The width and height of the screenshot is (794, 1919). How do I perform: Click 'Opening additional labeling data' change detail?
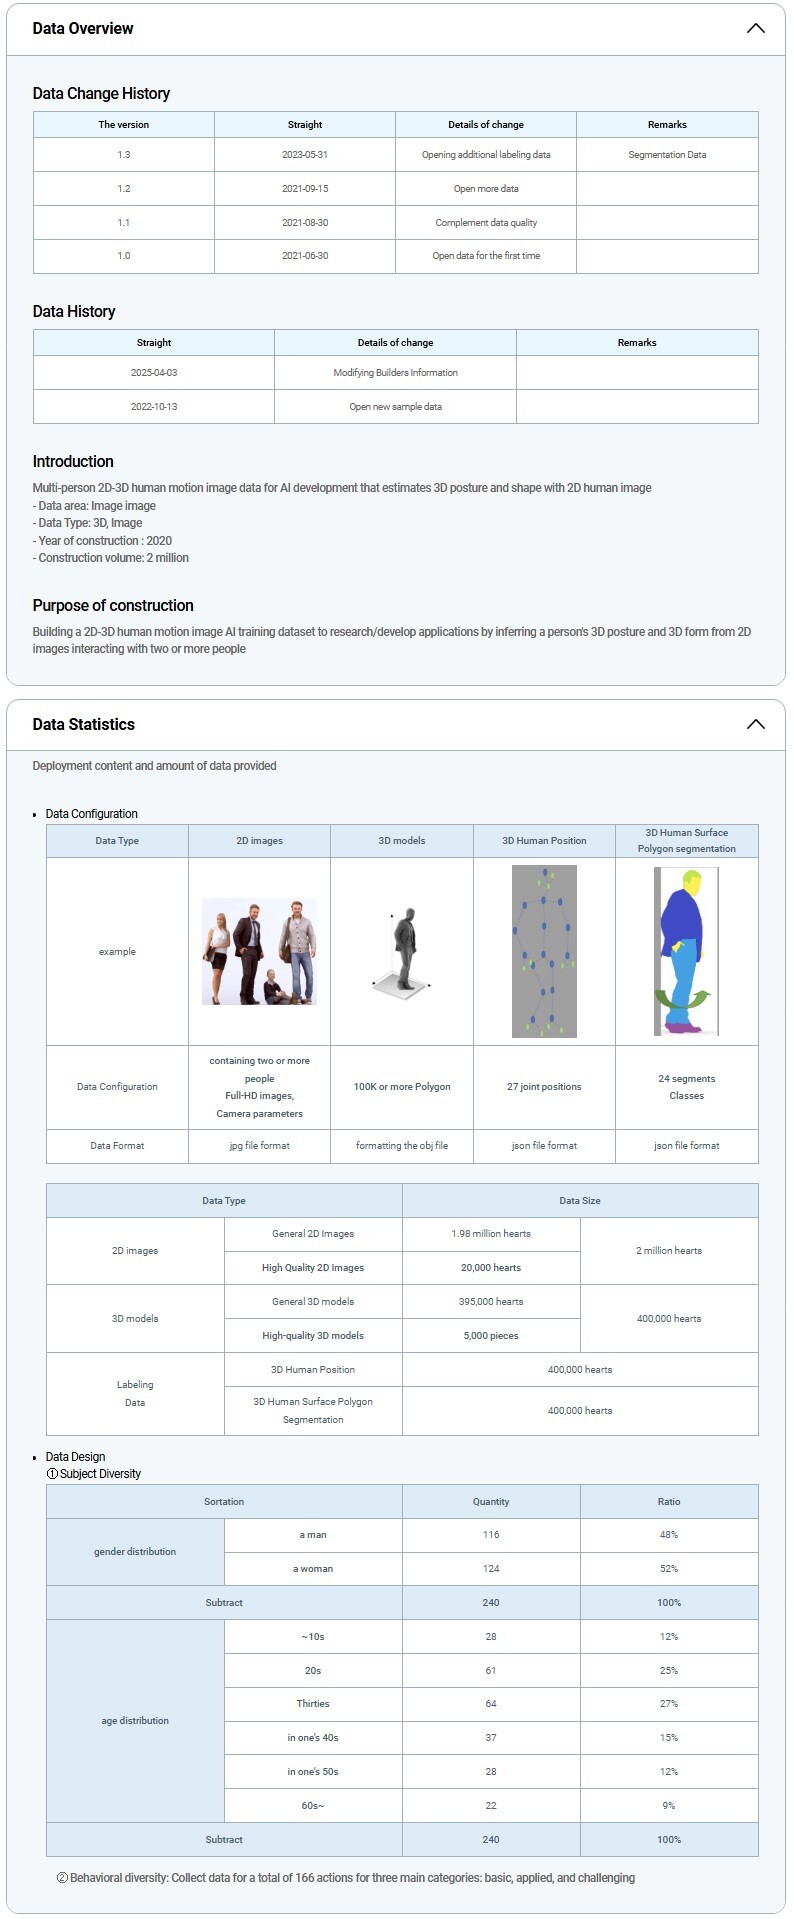[x=486, y=155]
